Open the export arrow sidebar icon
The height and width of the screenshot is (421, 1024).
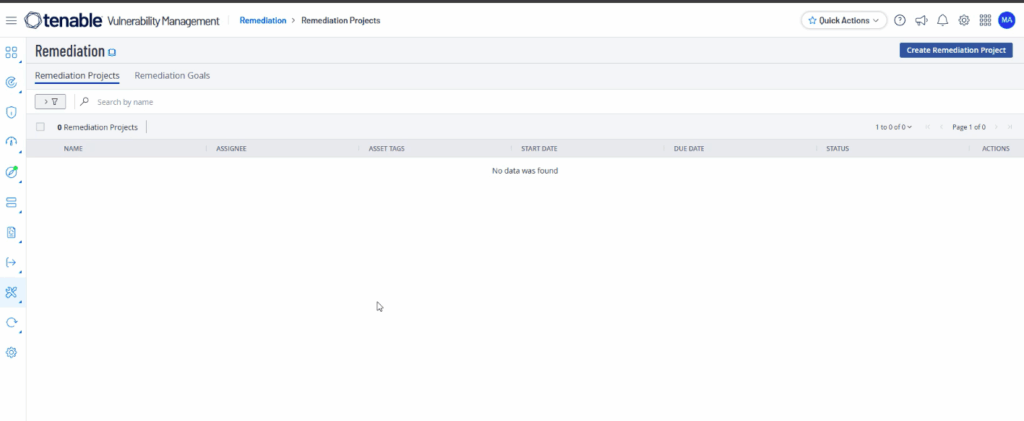point(11,262)
